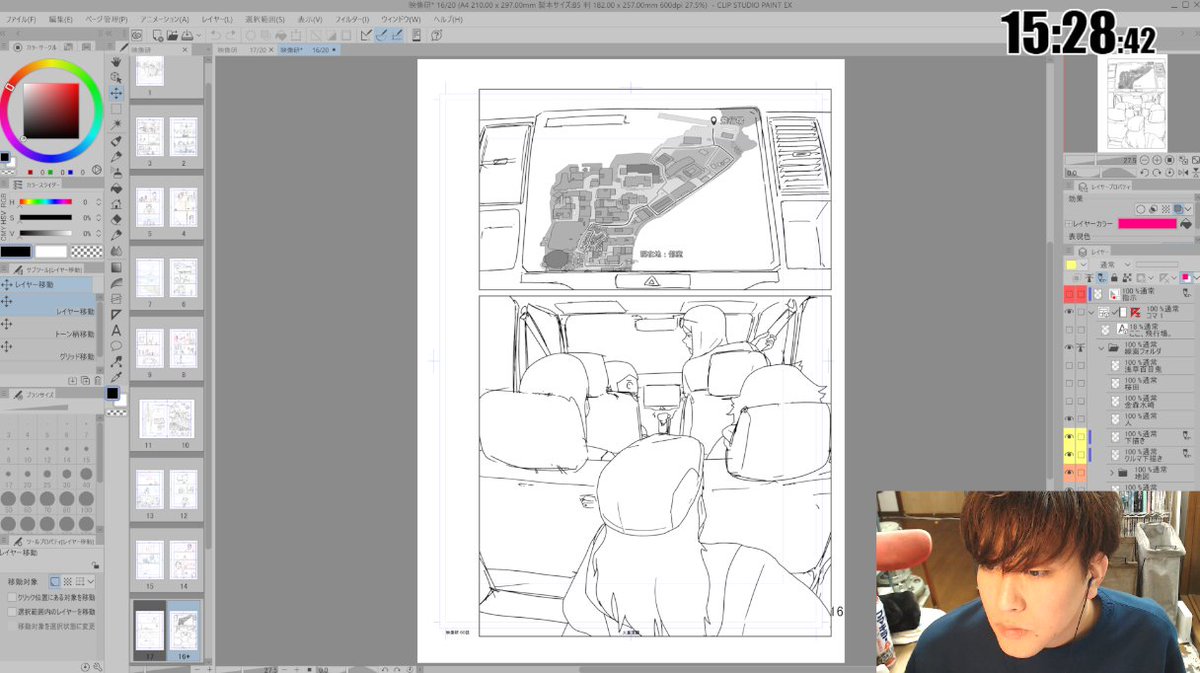Select the Move Layer tool in toolbox
The image size is (1200, 673).
point(117,93)
